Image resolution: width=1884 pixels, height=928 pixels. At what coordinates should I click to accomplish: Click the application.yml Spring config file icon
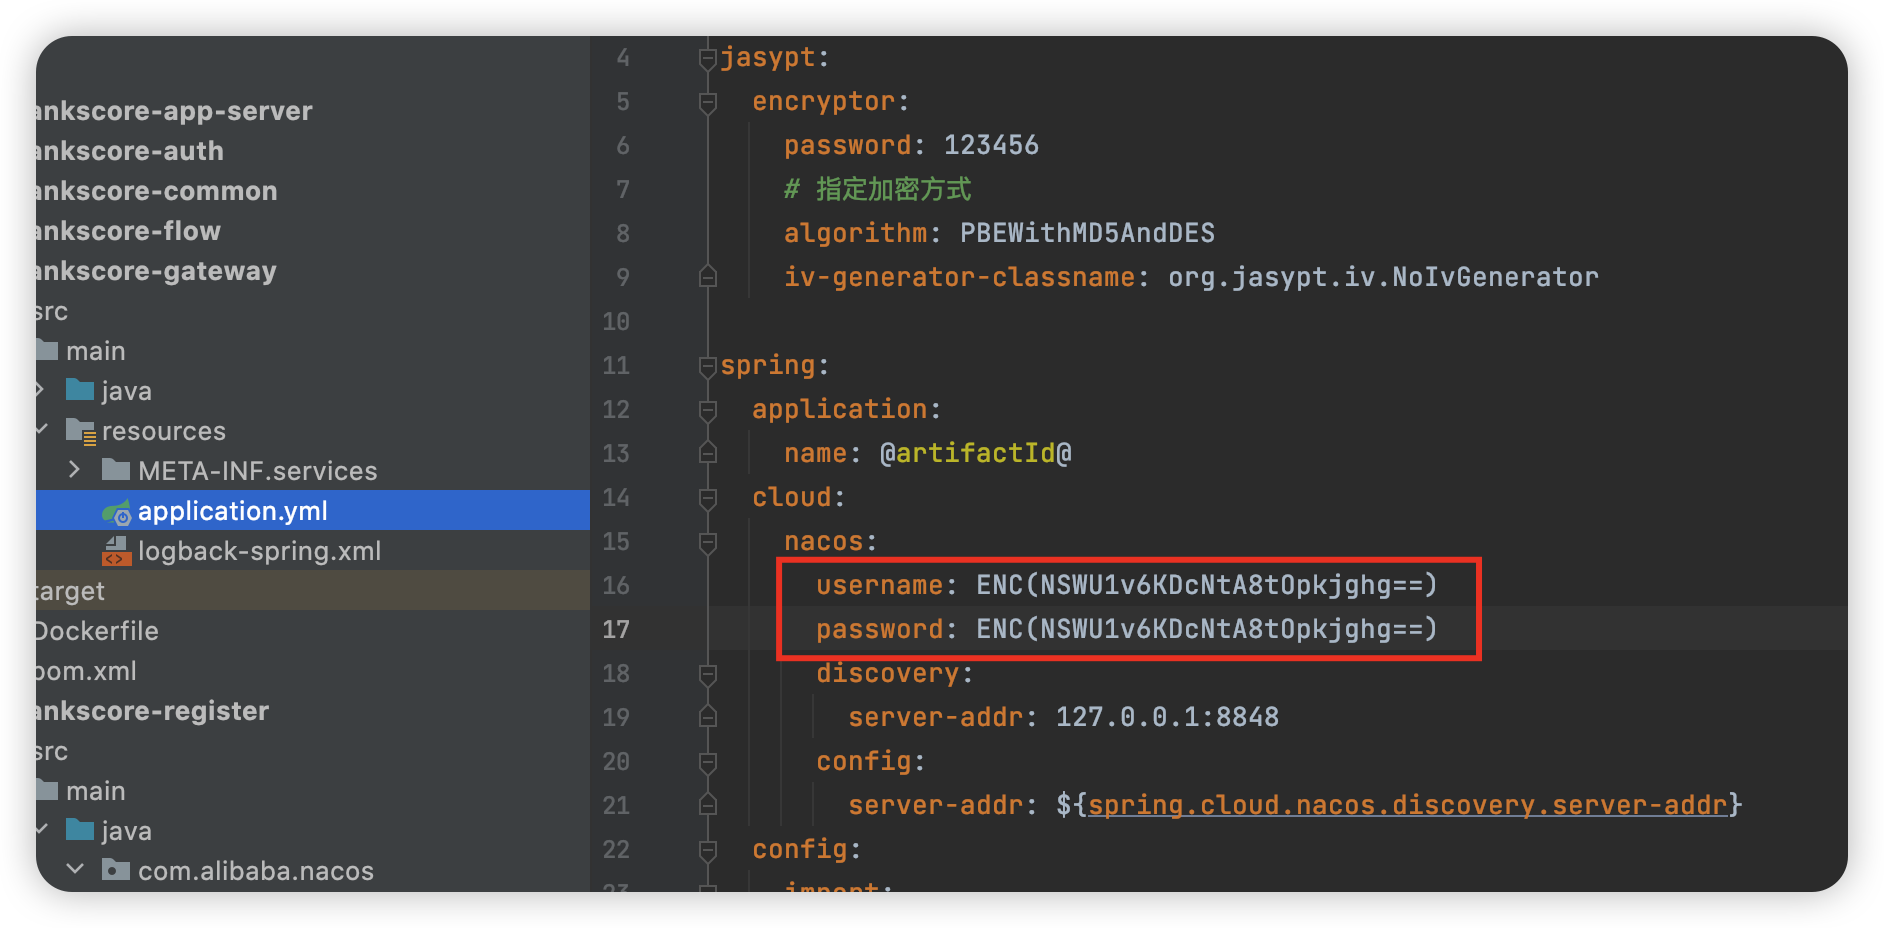(116, 513)
